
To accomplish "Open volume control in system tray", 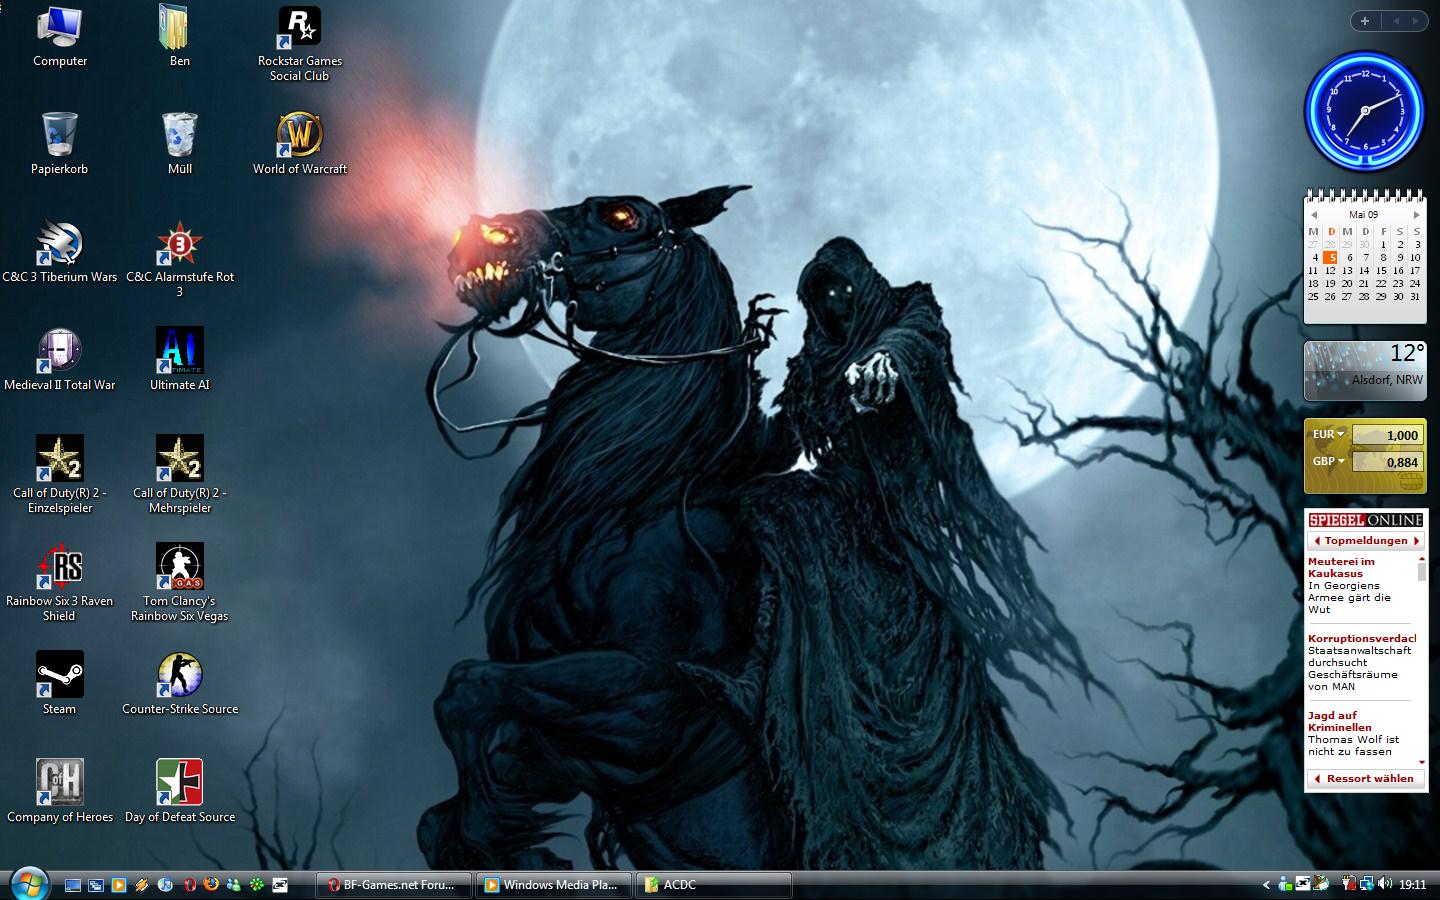I will point(1385,884).
